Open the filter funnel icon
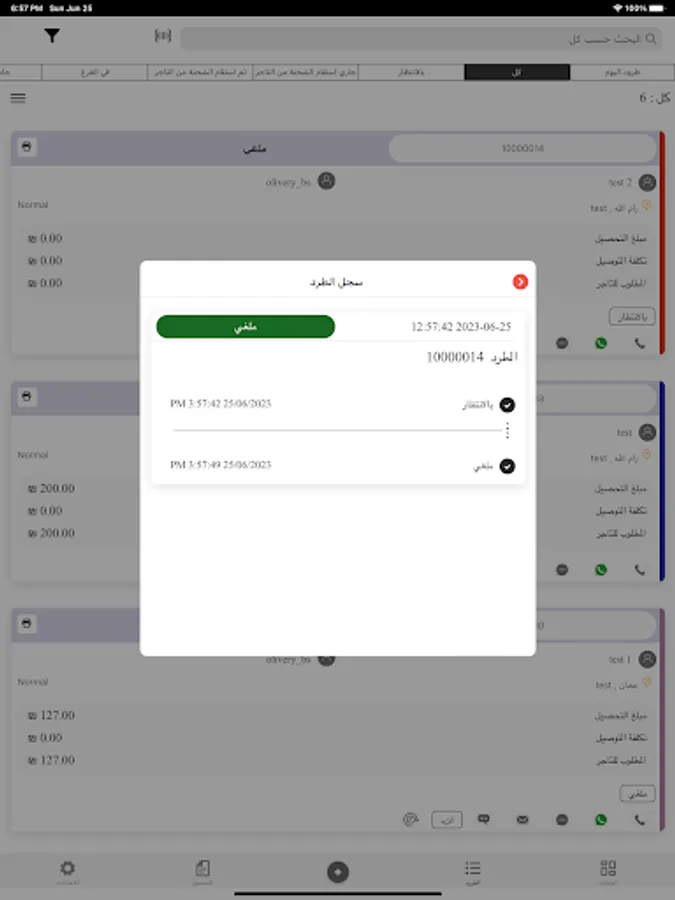 coord(52,36)
